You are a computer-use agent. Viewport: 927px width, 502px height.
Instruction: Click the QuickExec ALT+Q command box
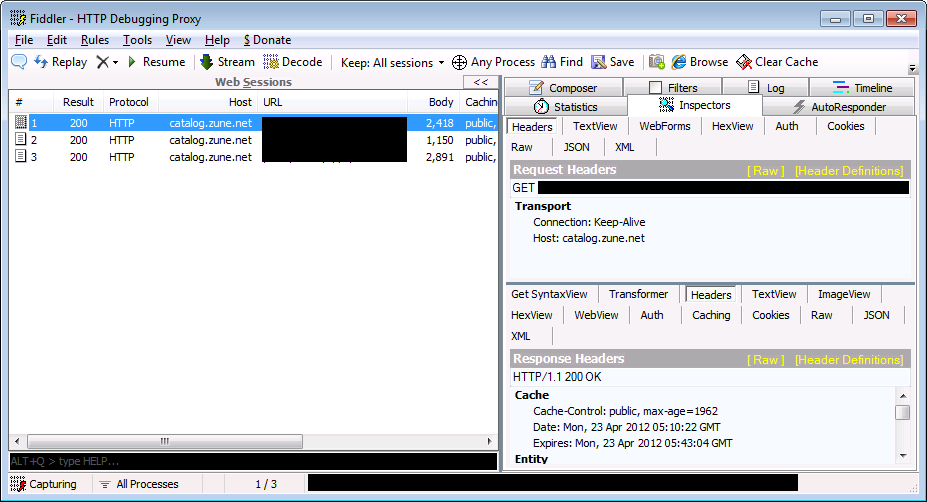253,461
